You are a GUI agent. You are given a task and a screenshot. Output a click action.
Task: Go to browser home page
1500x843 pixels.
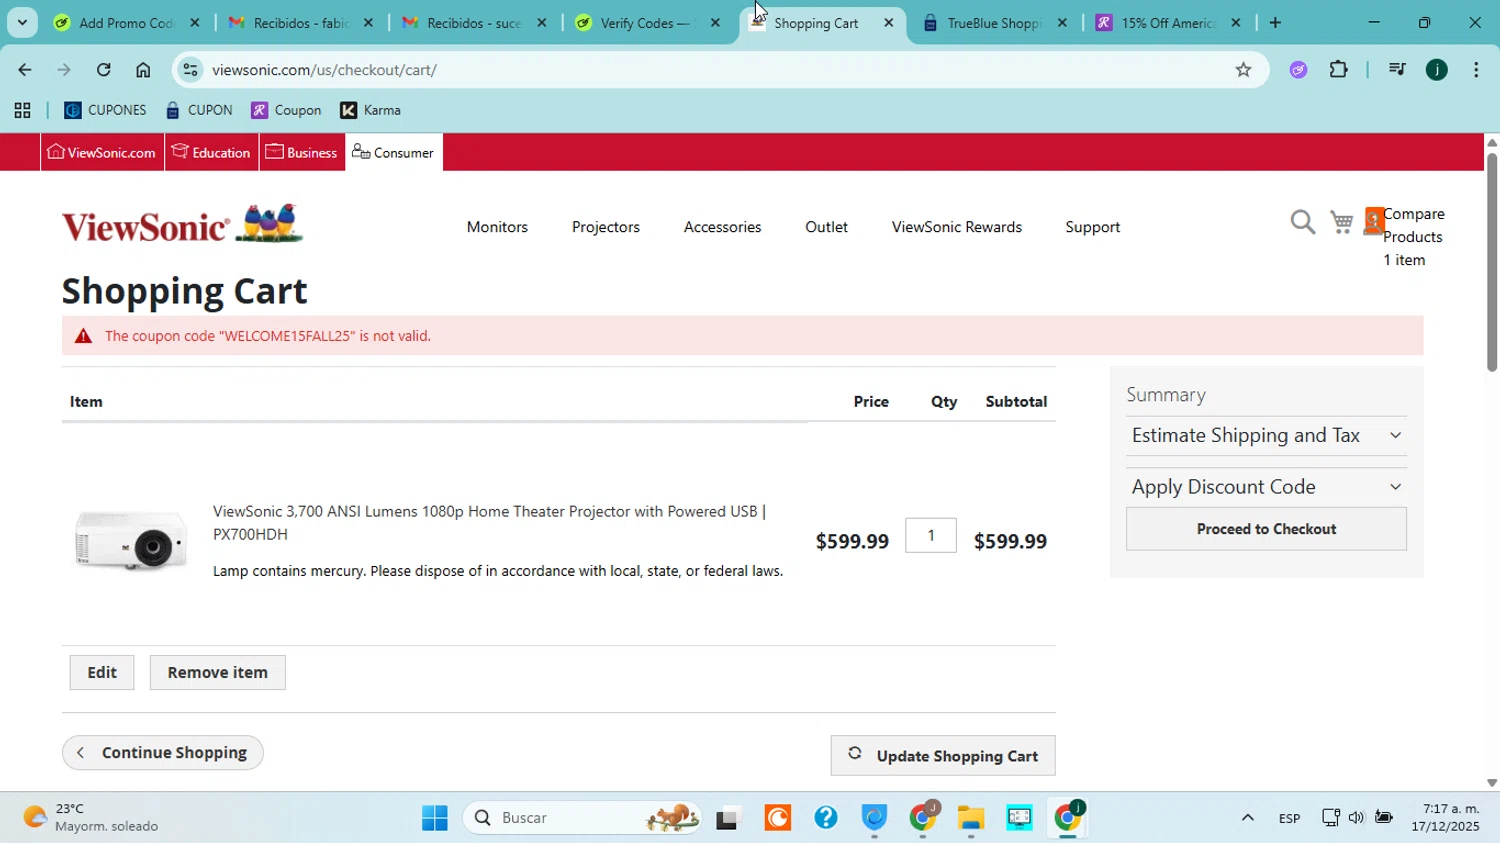click(143, 70)
